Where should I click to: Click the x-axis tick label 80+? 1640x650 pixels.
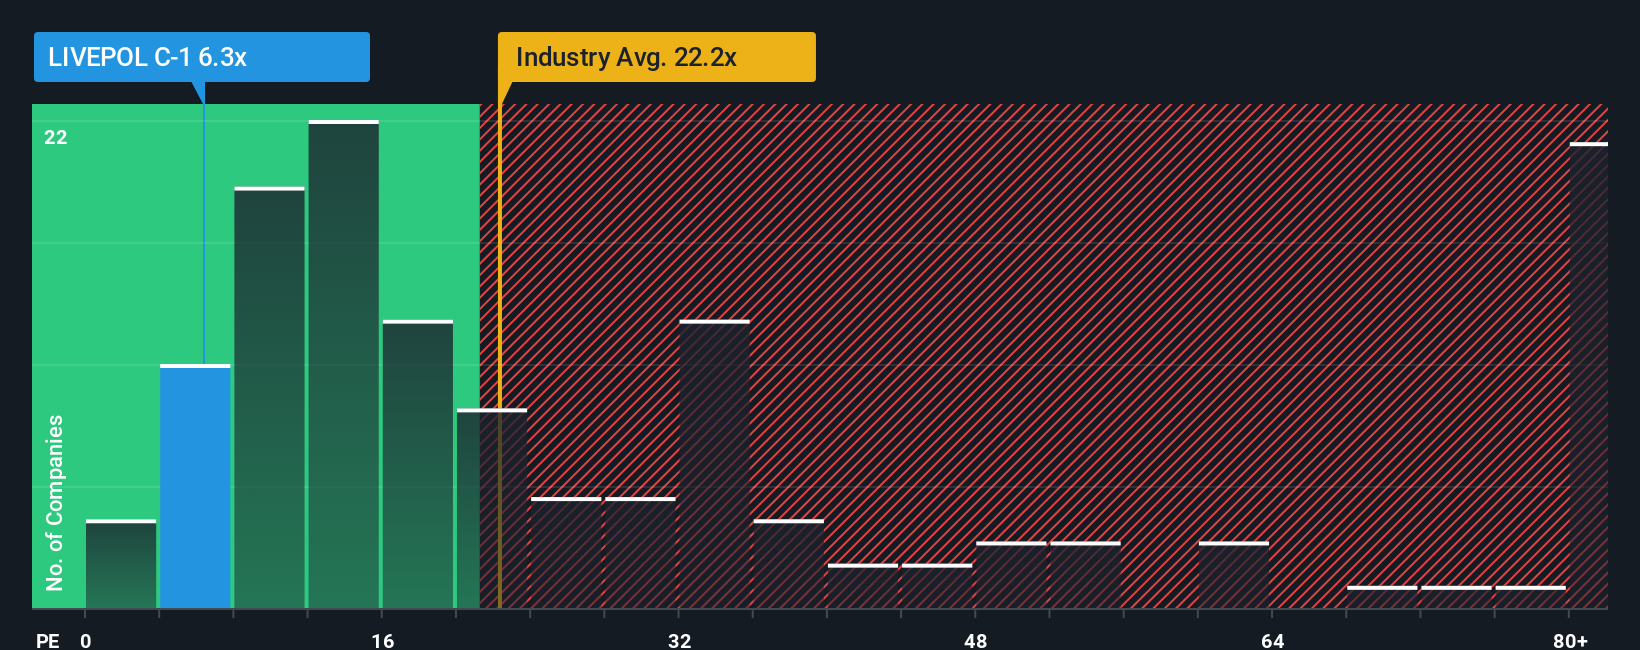click(x=1570, y=641)
